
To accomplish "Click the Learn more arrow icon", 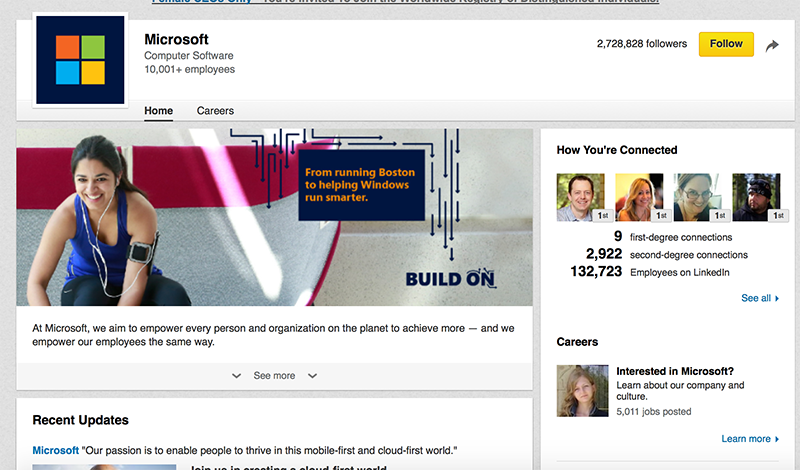I will 777,439.
